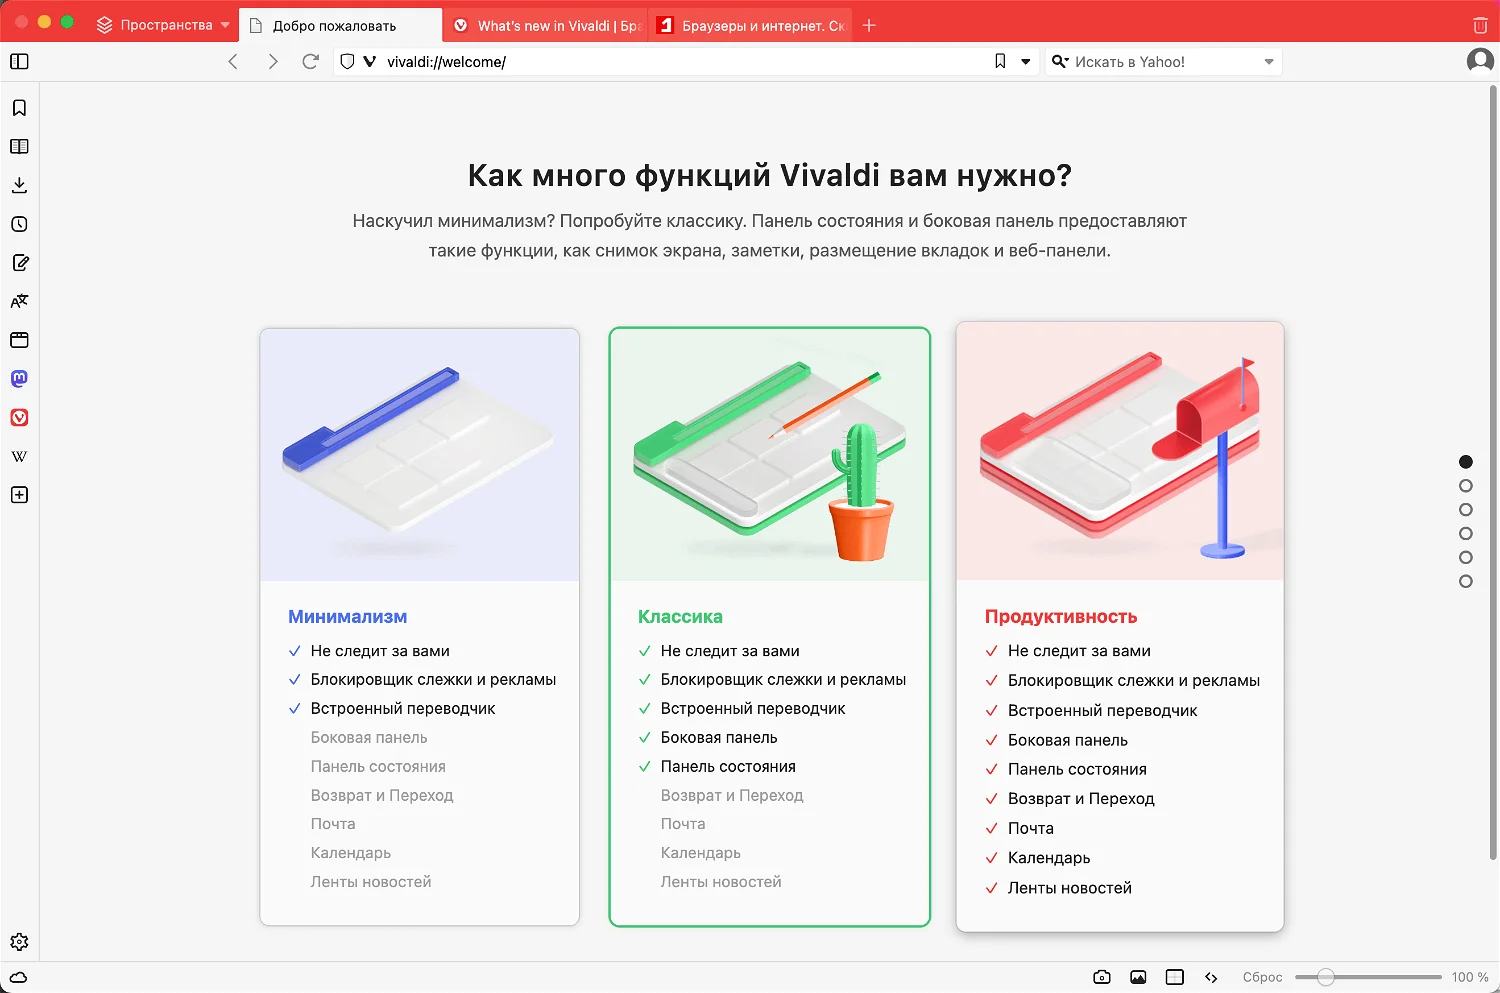Open the user profile avatar
The image size is (1500, 993).
pos(1480,62)
